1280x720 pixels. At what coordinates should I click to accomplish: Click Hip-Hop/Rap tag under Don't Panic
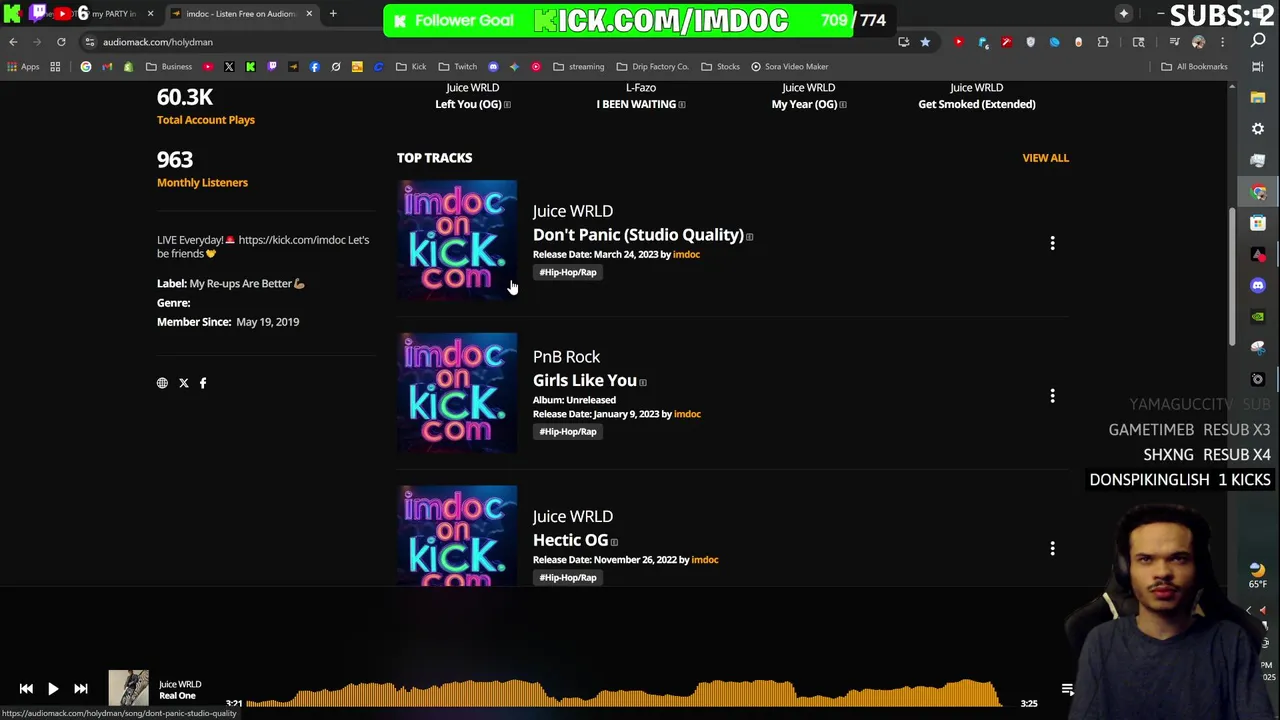(x=567, y=272)
